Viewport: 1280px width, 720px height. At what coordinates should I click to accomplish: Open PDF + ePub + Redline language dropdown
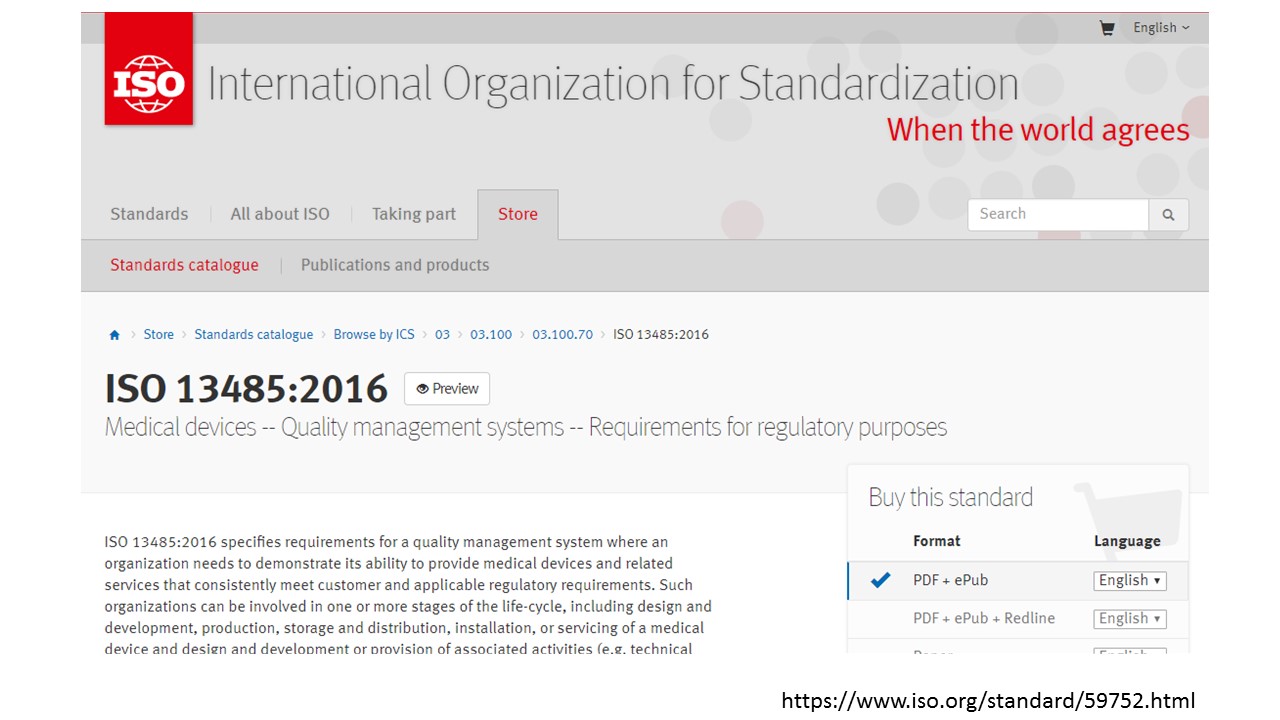coord(1130,618)
